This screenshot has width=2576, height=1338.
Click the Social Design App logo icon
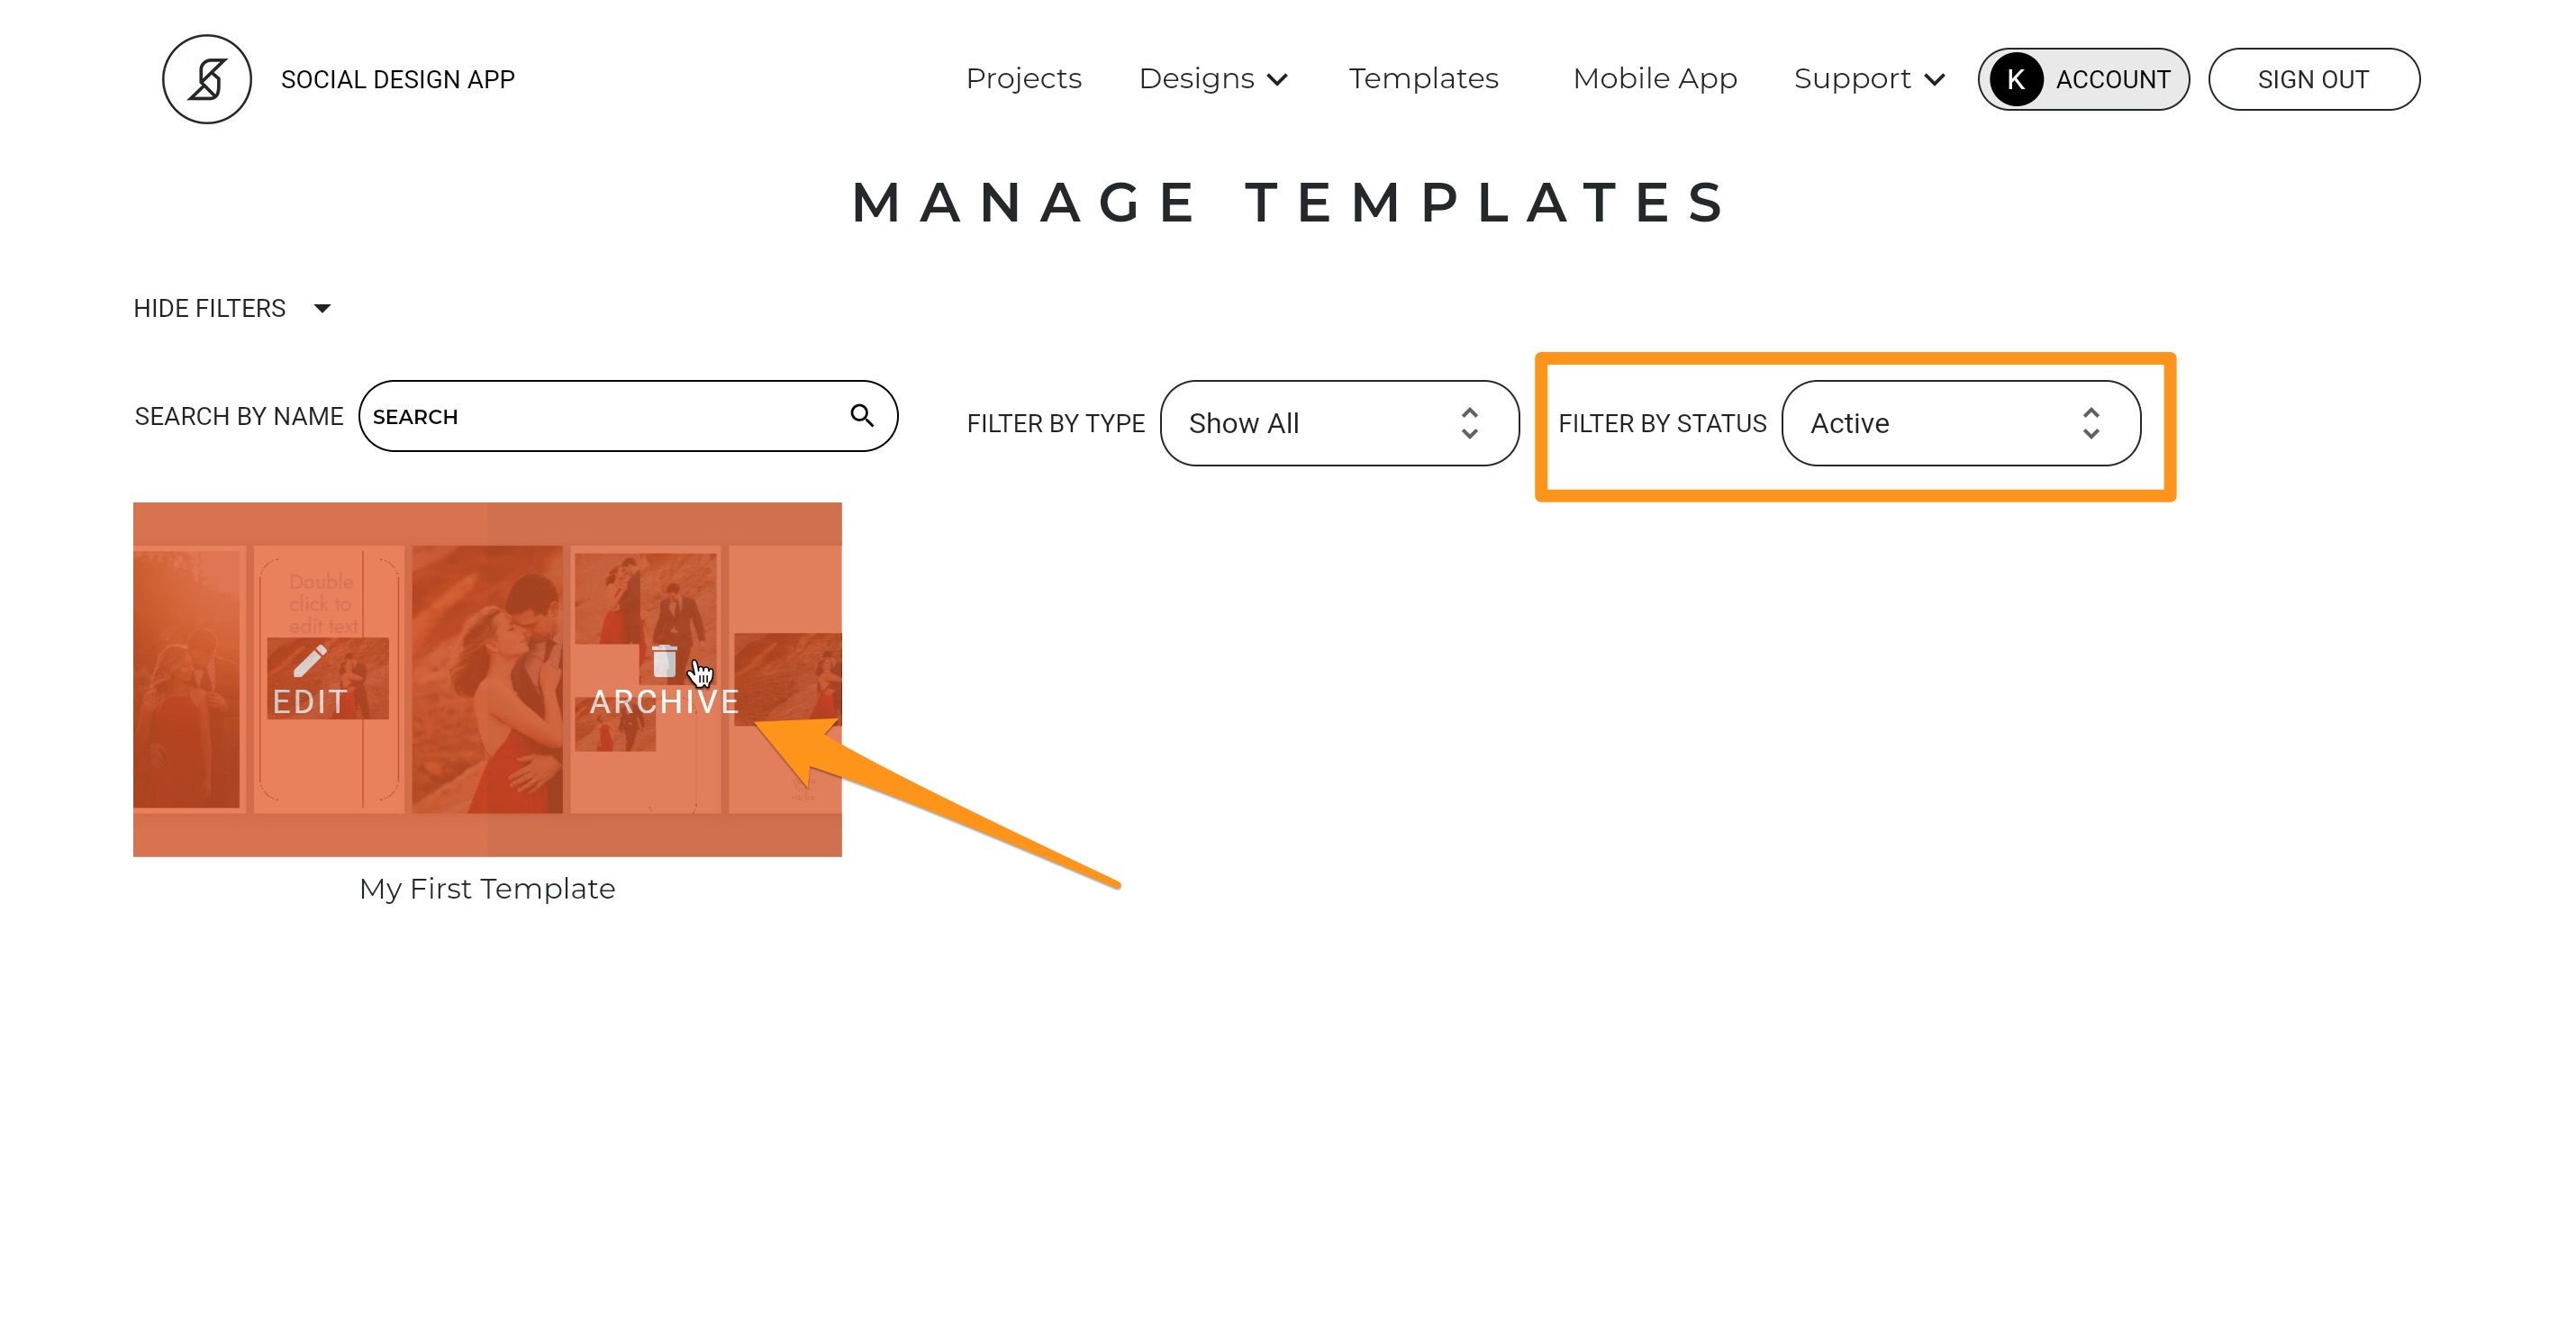pyautogui.click(x=207, y=79)
